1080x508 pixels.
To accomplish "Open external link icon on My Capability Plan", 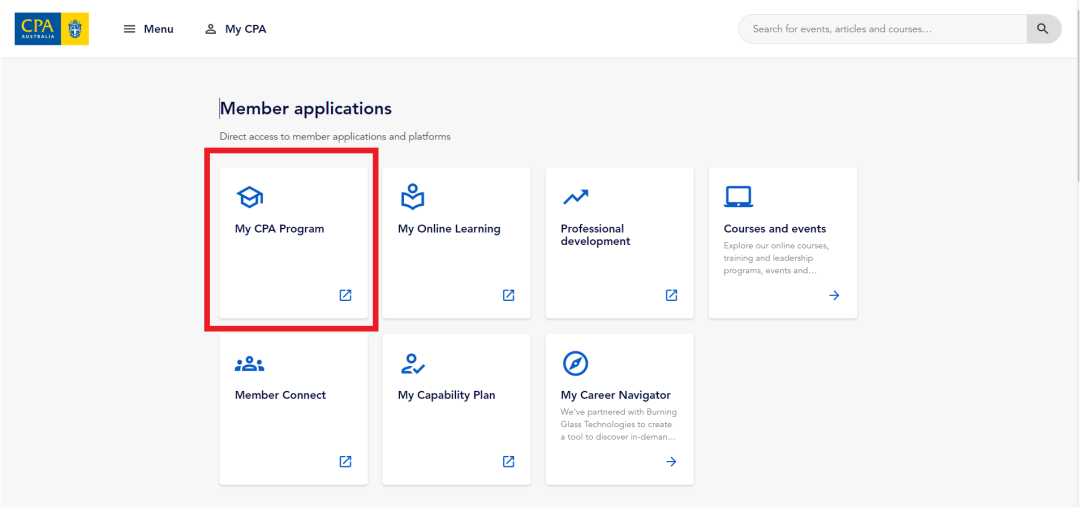I will click(x=508, y=461).
